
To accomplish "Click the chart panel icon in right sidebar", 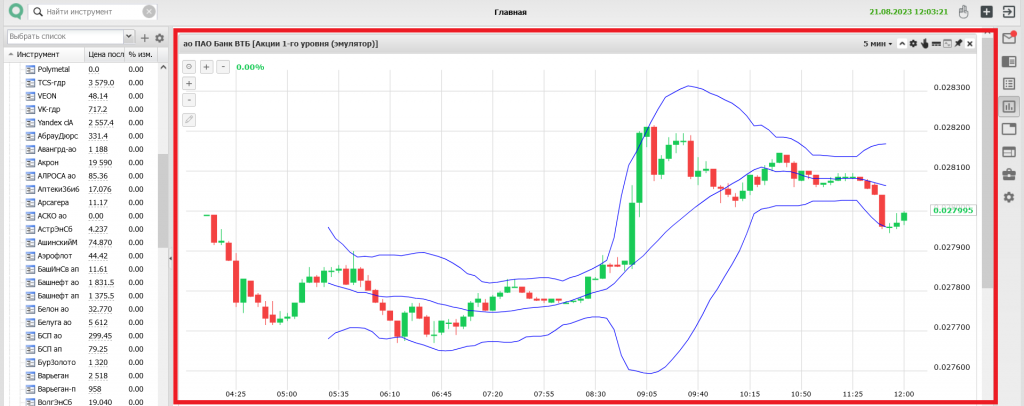I will pyautogui.click(x=1009, y=106).
